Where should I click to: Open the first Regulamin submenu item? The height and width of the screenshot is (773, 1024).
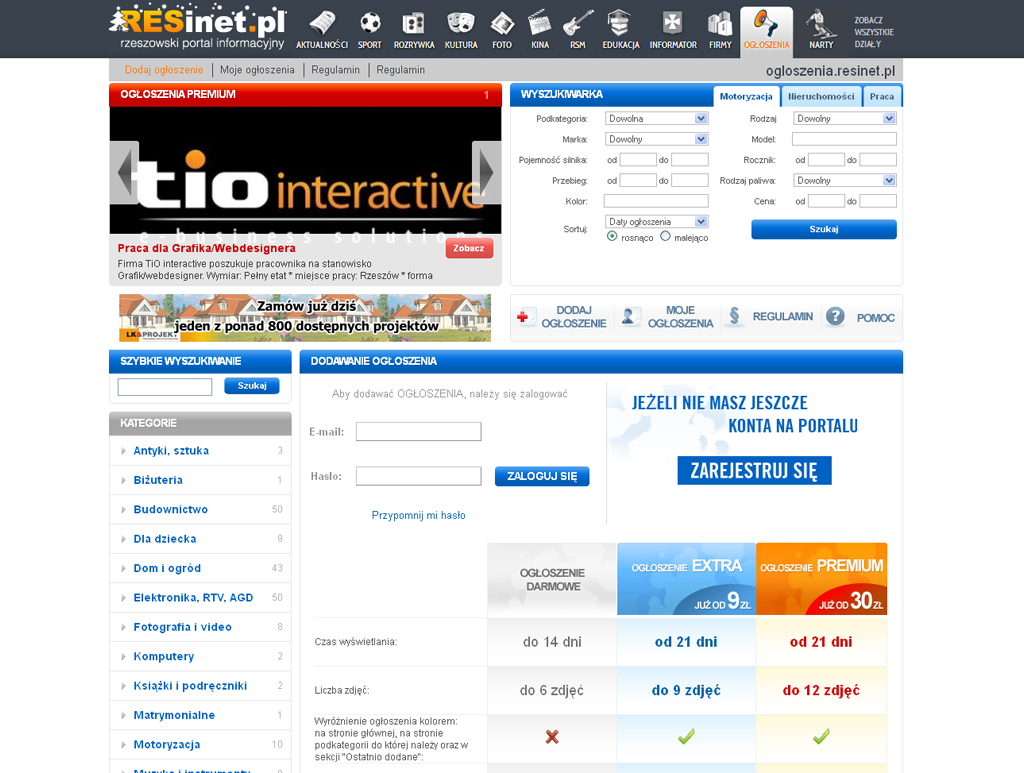335,70
